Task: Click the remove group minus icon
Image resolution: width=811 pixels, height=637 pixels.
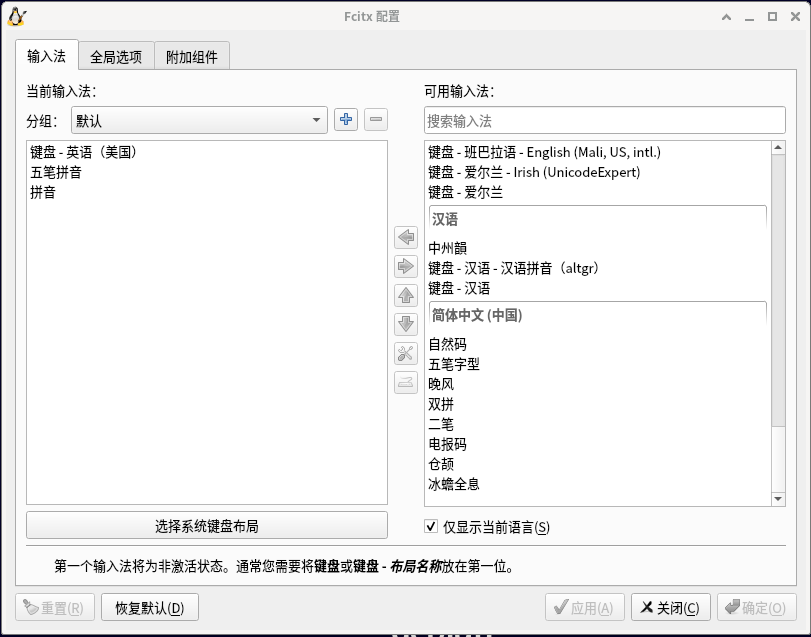Action: [376, 119]
